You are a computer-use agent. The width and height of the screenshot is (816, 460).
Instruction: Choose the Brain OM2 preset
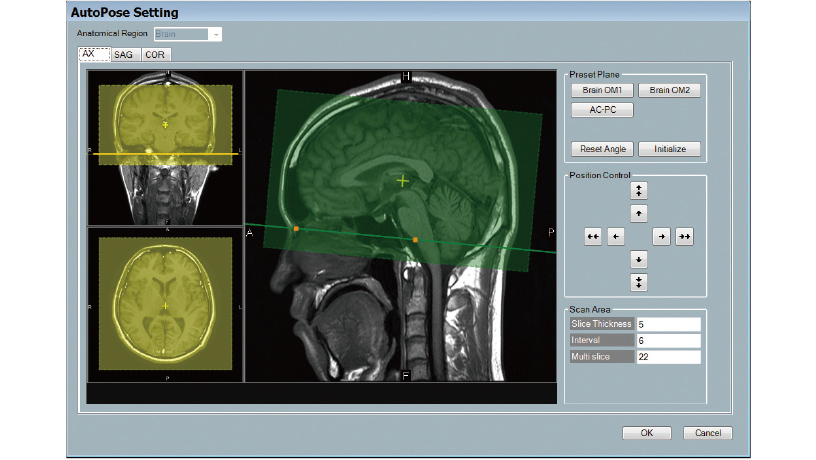click(x=669, y=90)
